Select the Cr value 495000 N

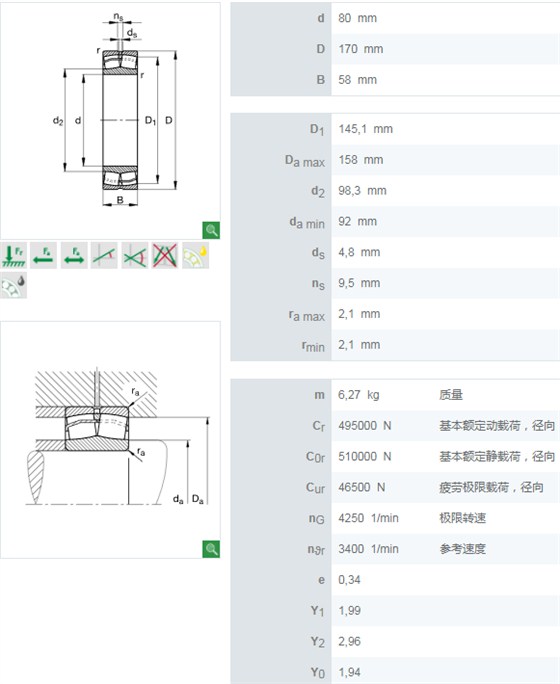(365, 426)
